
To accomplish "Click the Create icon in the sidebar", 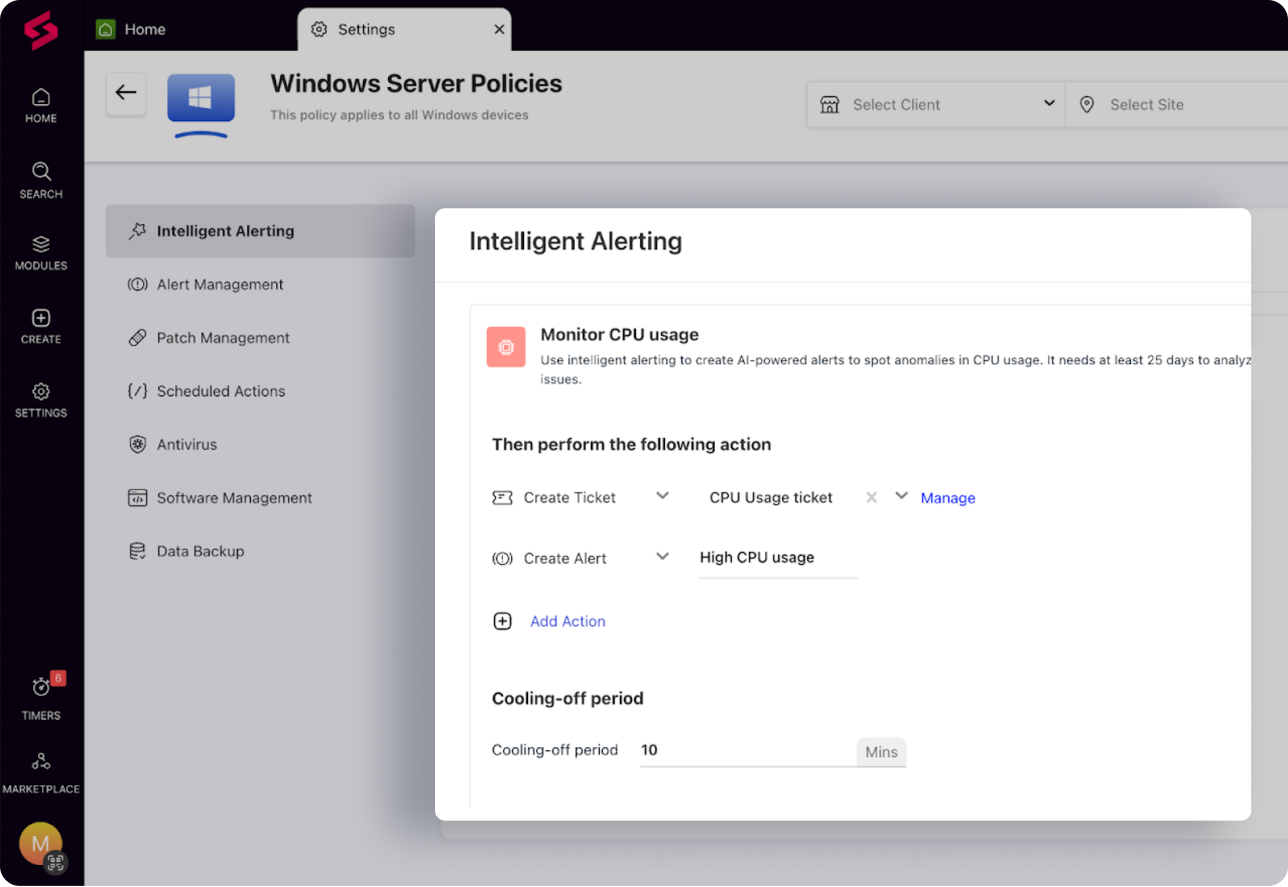I will tap(40, 325).
